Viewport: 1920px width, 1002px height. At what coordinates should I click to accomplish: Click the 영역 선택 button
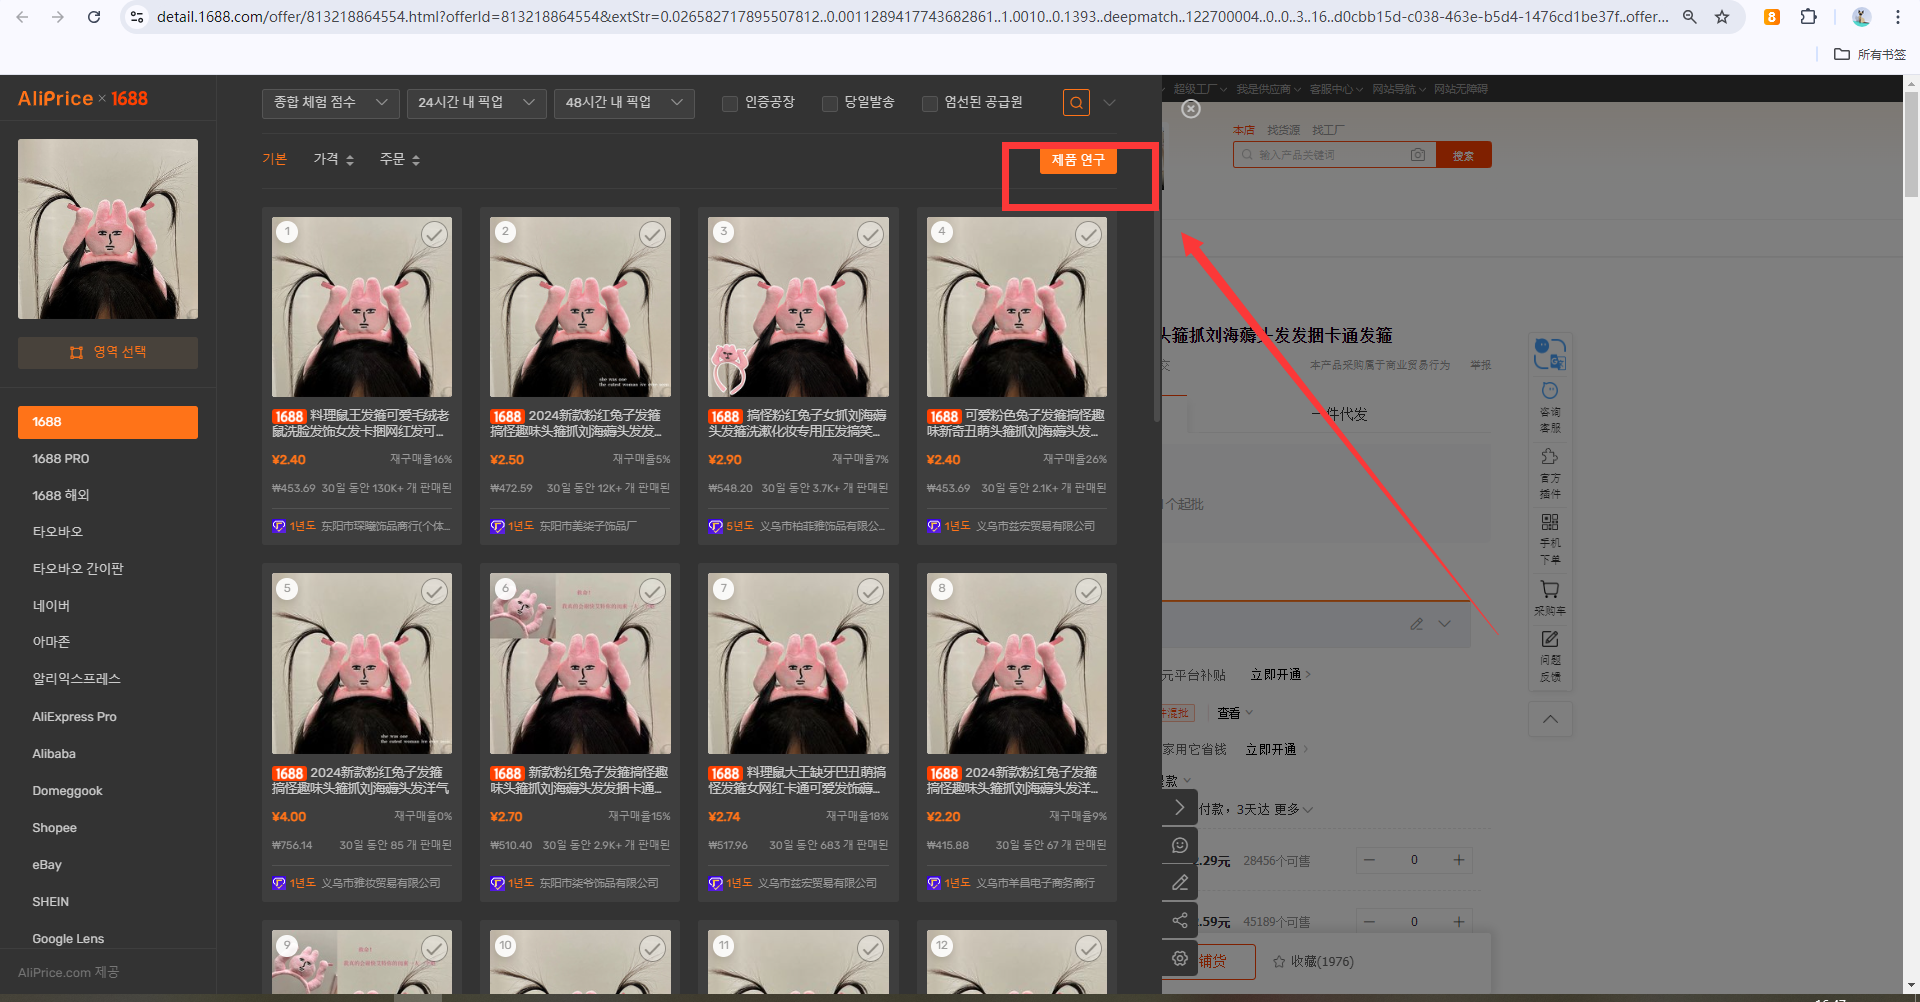click(x=108, y=352)
